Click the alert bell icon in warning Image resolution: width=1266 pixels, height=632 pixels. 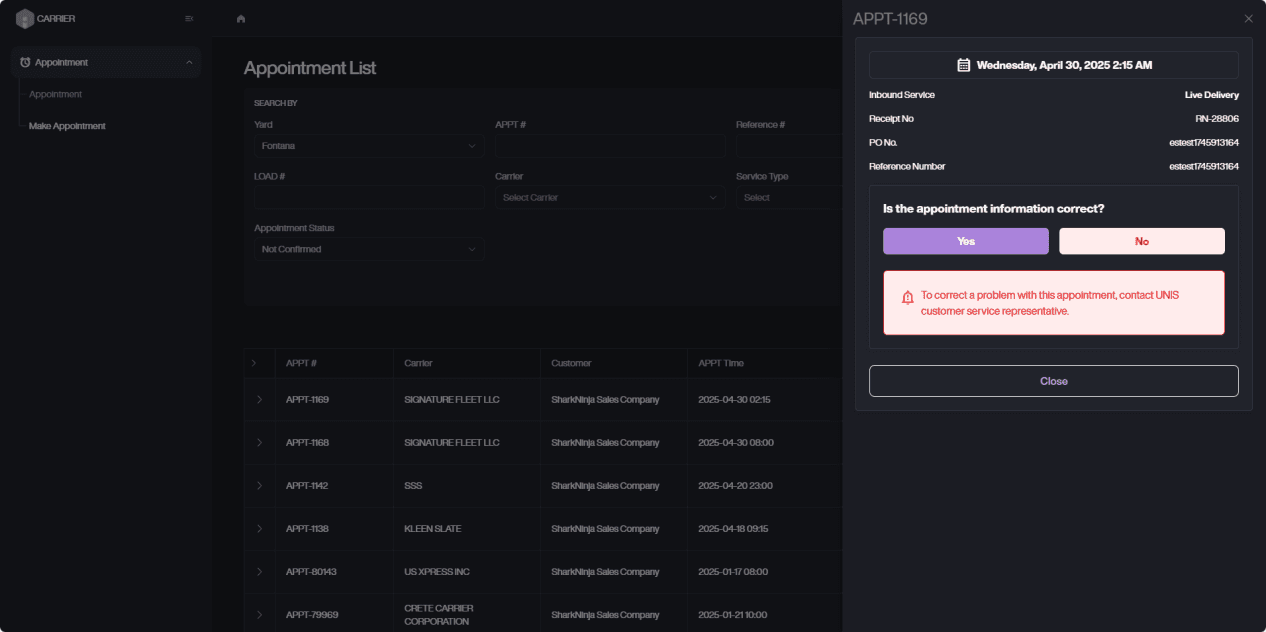[908, 297]
